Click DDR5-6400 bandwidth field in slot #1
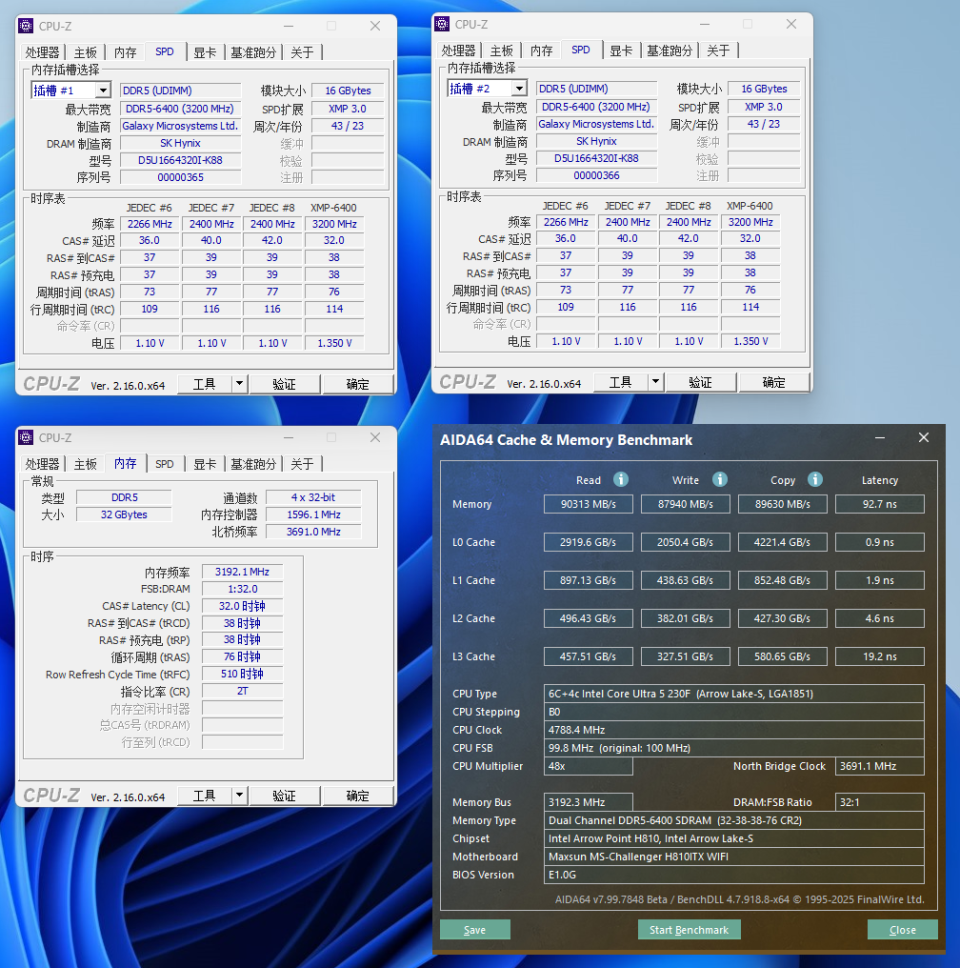Image resolution: width=960 pixels, height=968 pixels. (x=180, y=109)
